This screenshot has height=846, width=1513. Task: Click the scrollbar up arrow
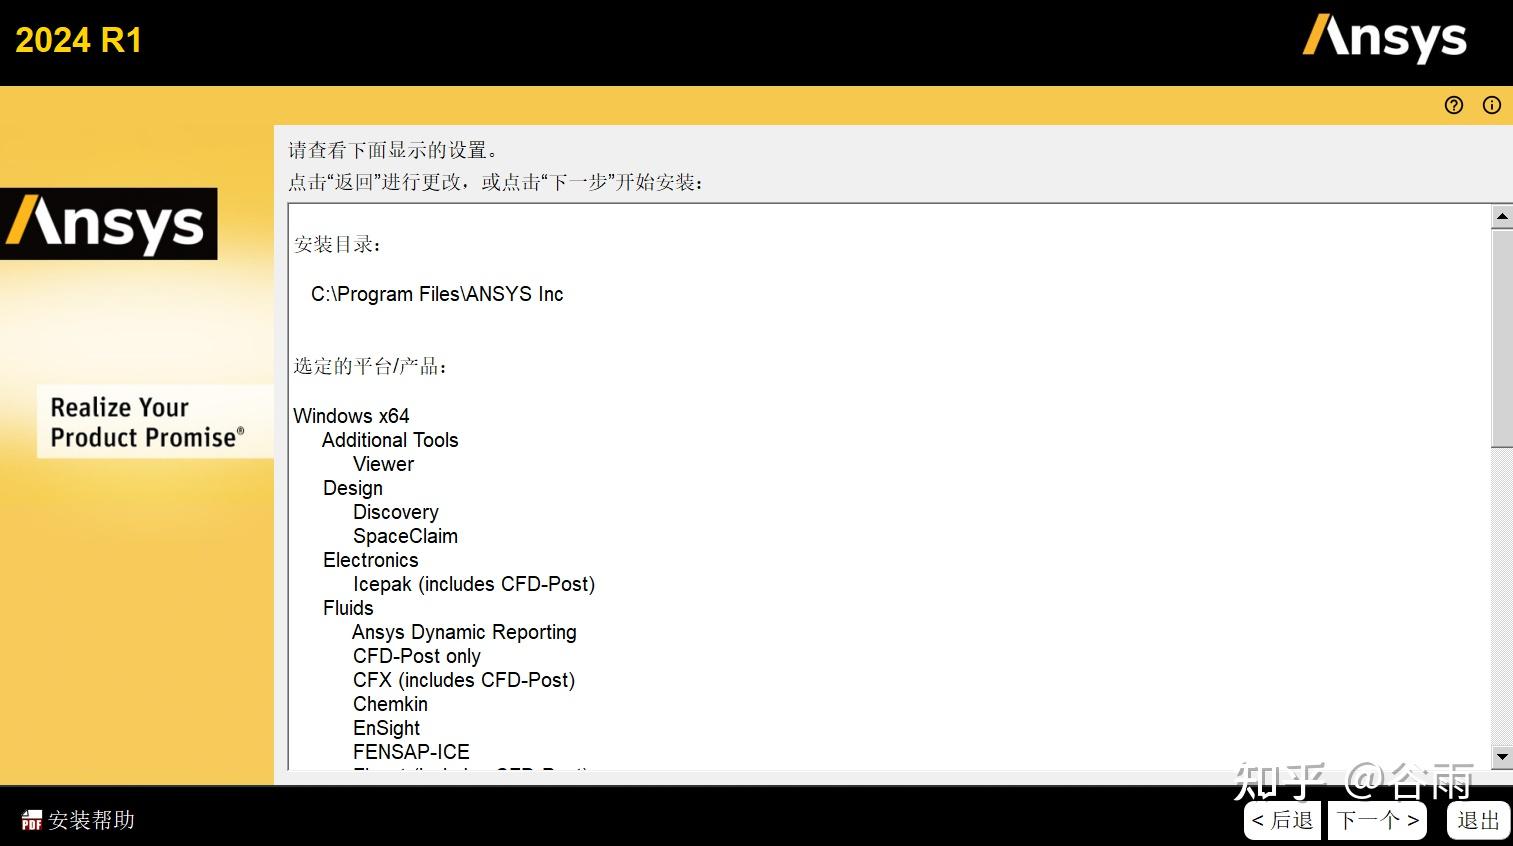click(x=1501, y=215)
